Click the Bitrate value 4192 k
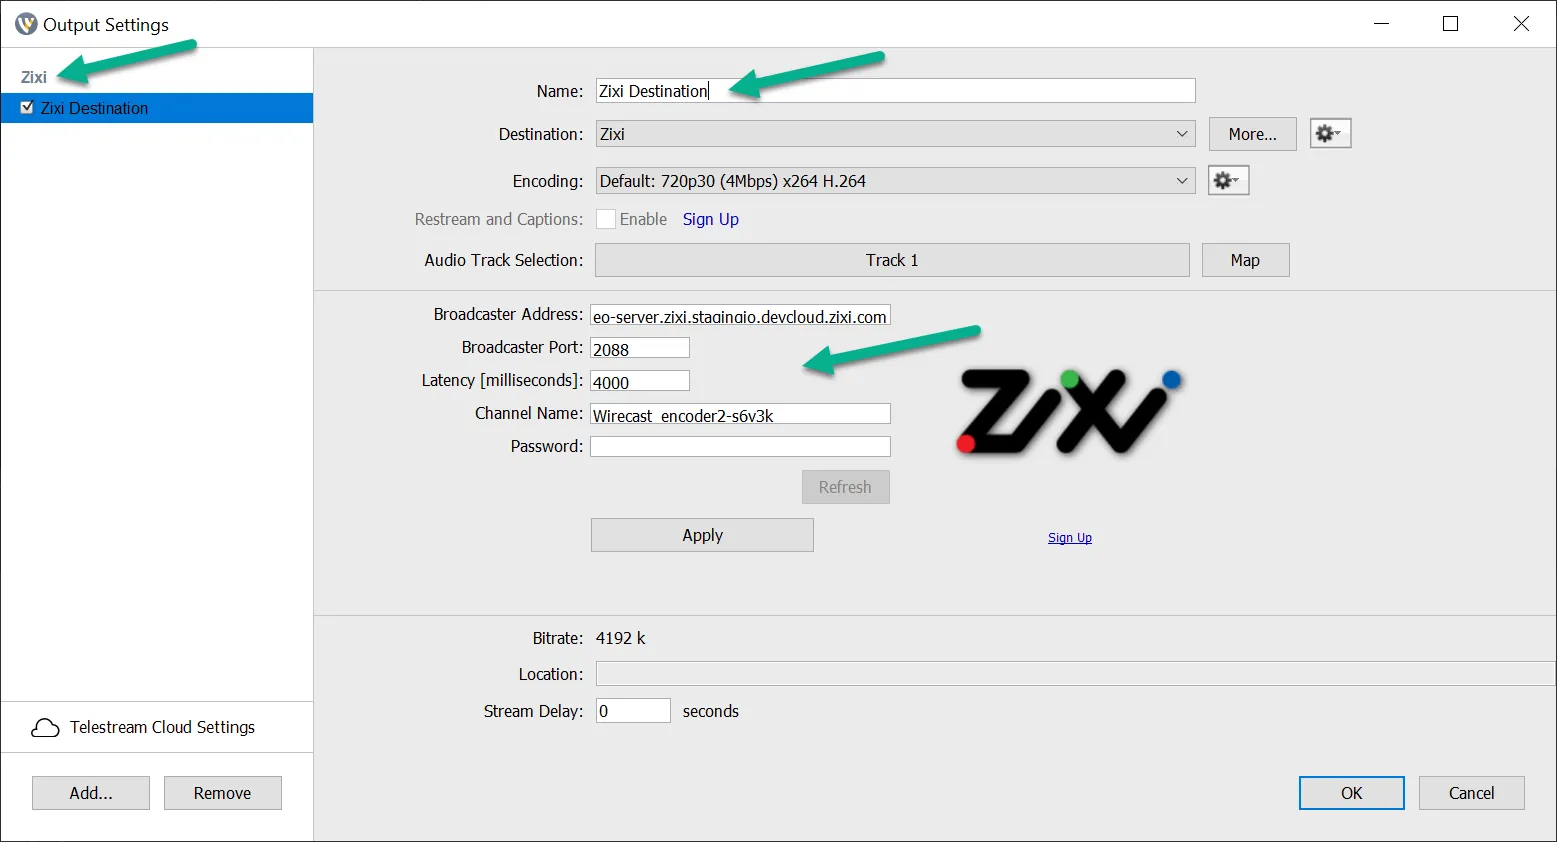Image resolution: width=1557 pixels, height=842 pixels. pos(620,638)
